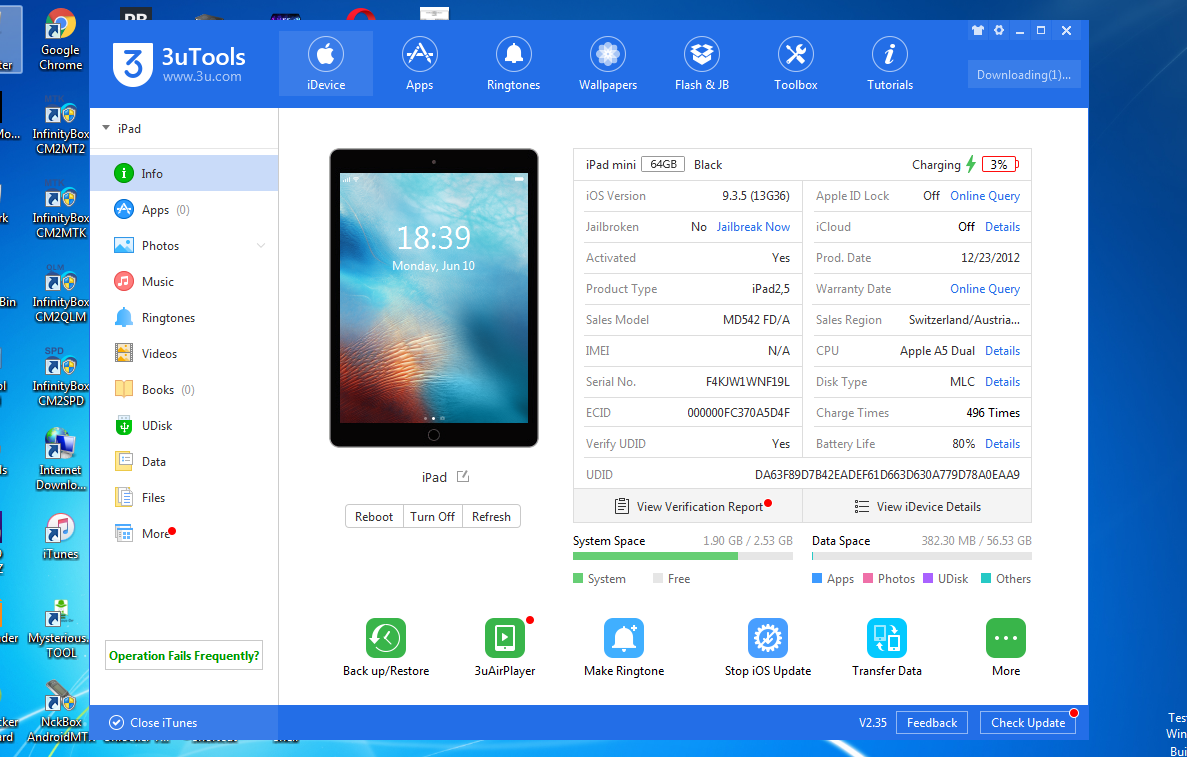Image resolution: width=1187 pixels, height=757 pixels.
Task: Toggle the Close iTunes option
Action: click(x=154, y=722)
